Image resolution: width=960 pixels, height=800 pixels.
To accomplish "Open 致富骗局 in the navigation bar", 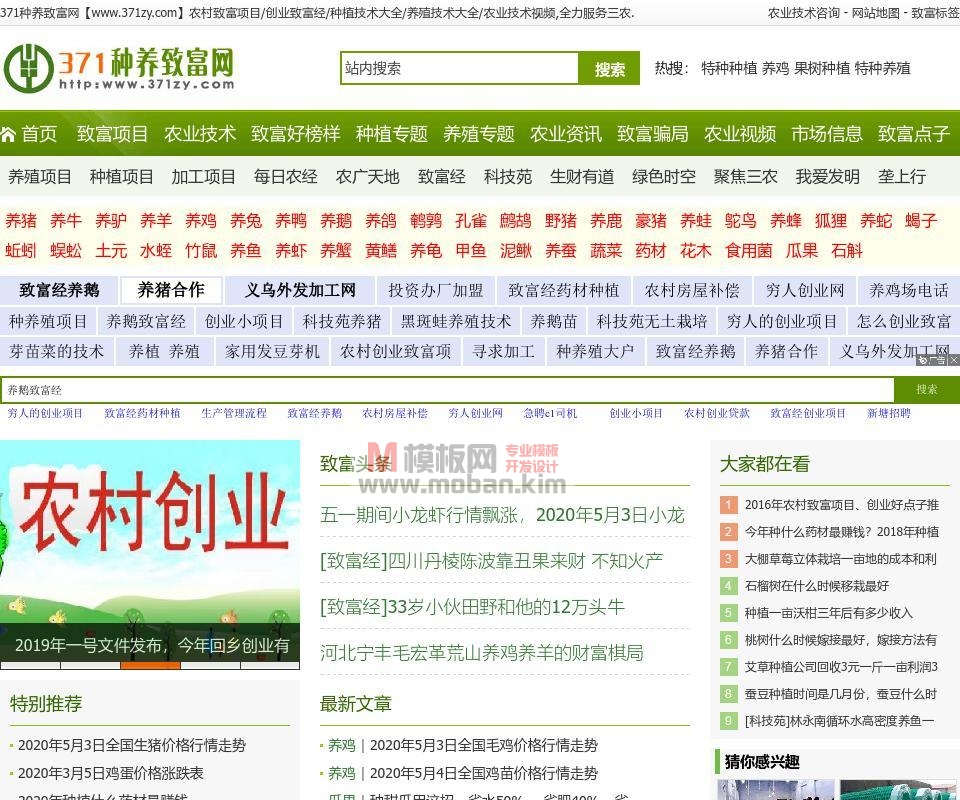I will click(x=653, y=134).
